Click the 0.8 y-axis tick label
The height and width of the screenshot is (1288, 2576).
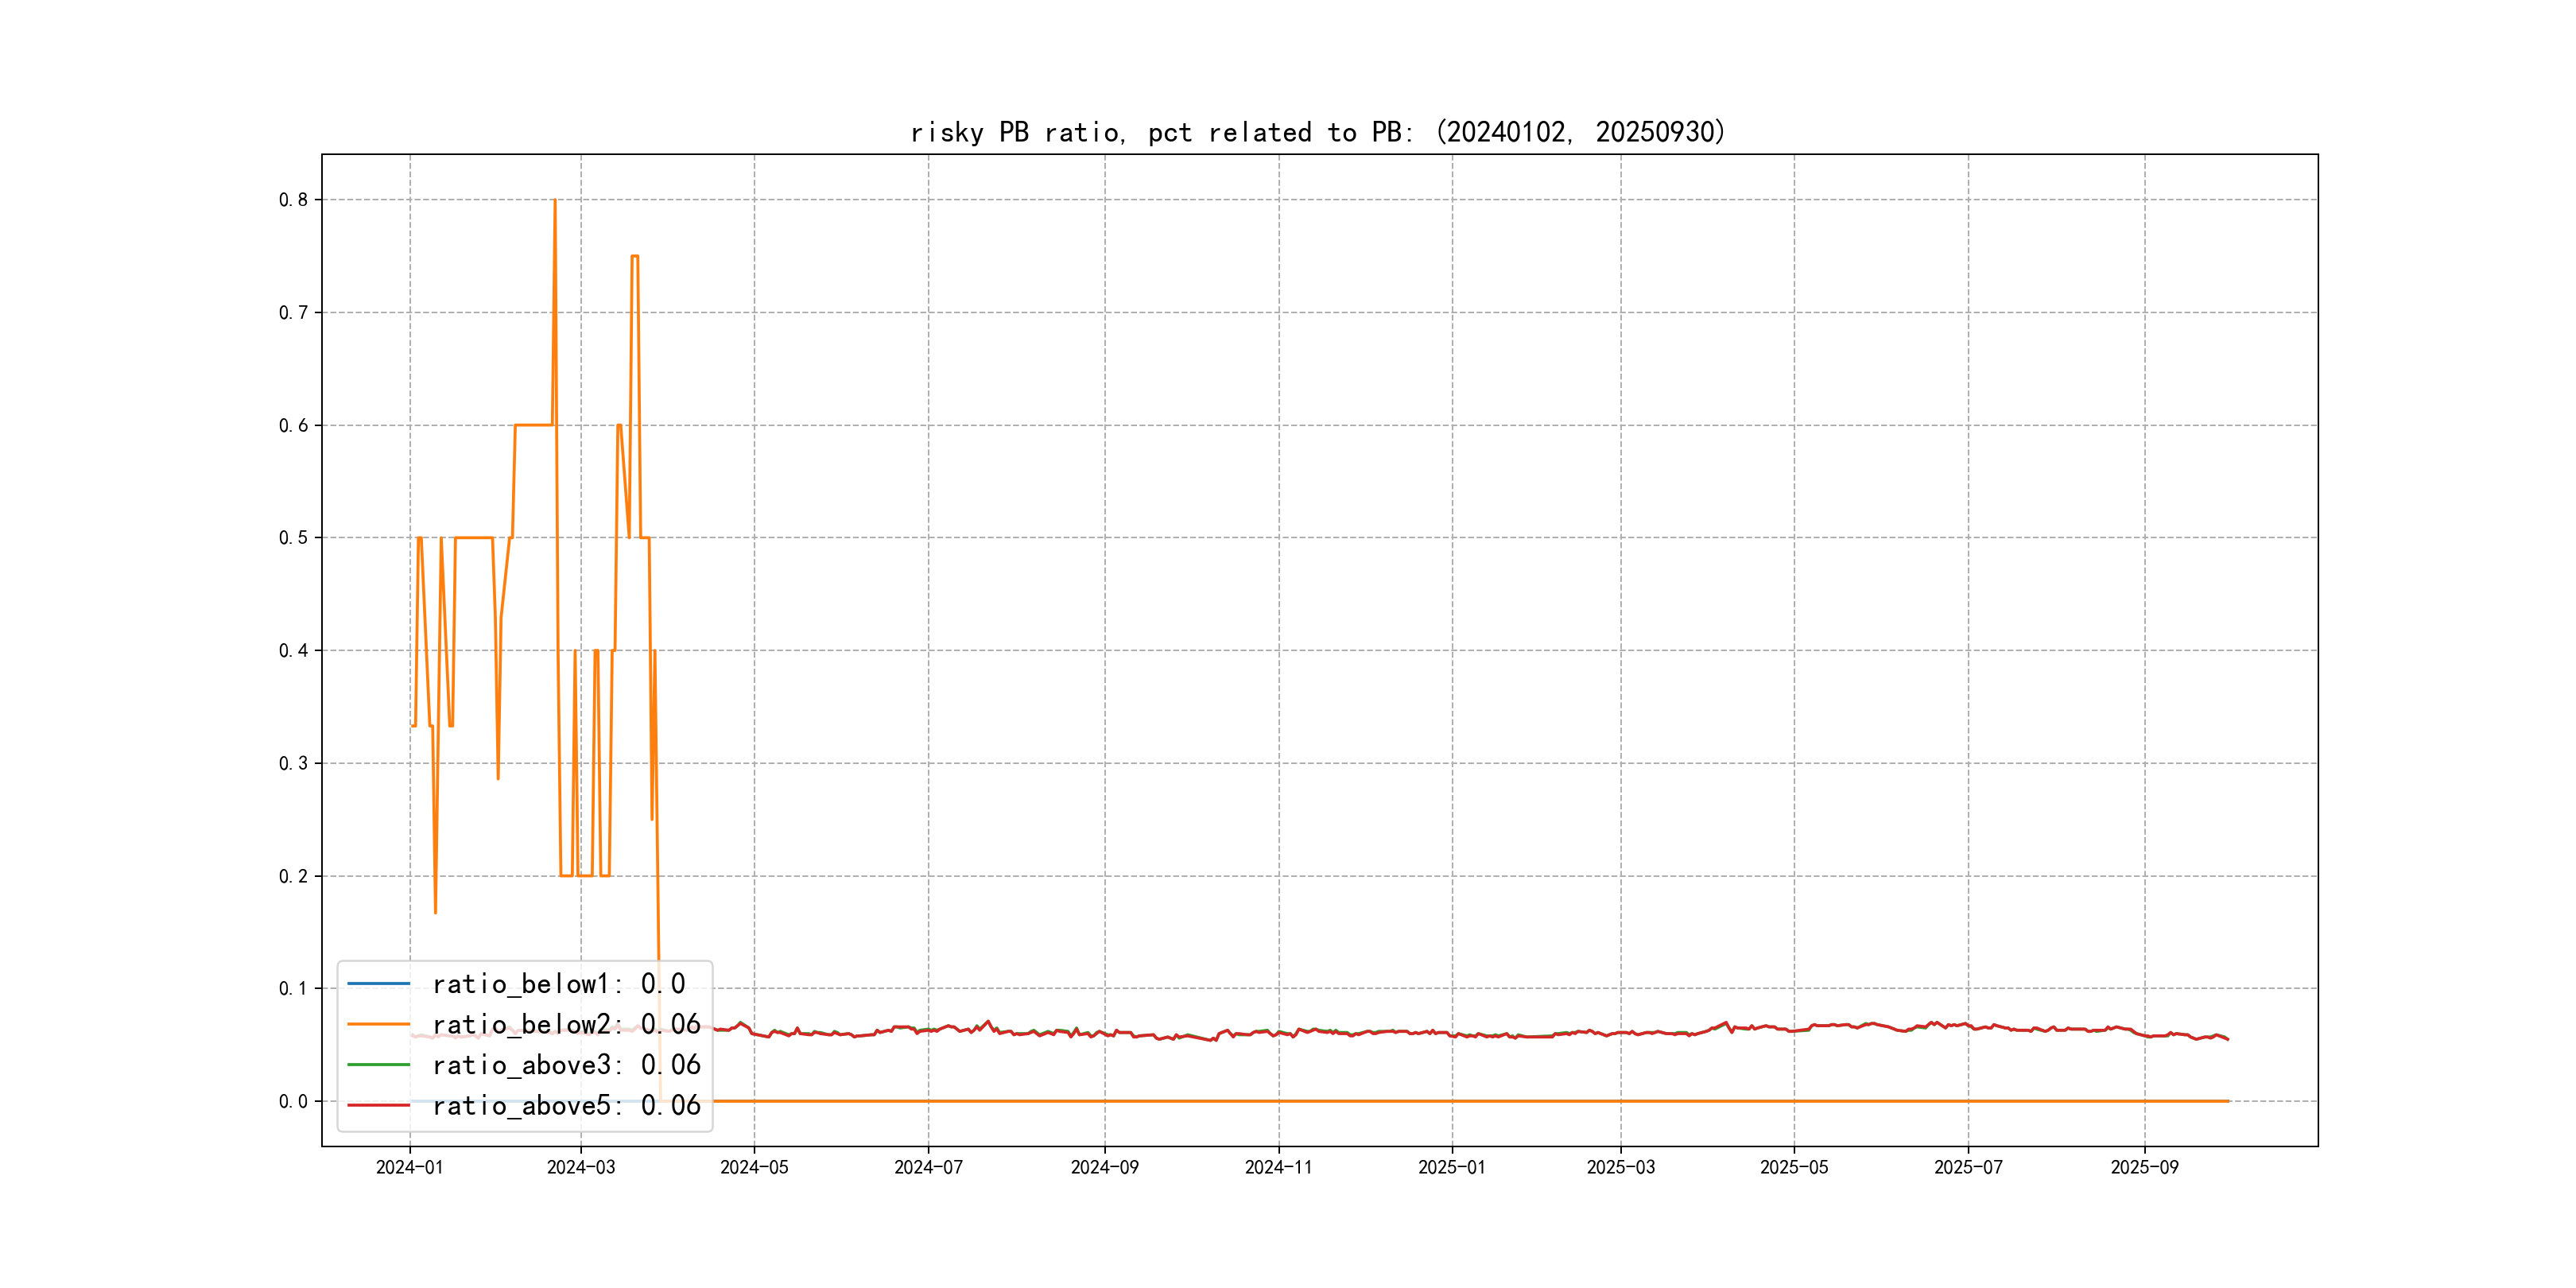(x=293, y=200)
